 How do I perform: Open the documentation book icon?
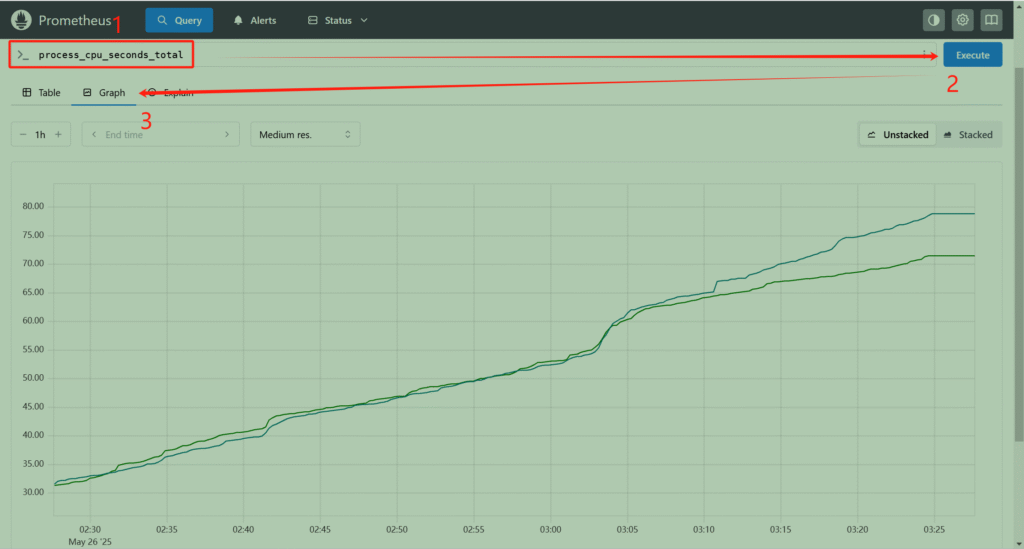point(990,20)
